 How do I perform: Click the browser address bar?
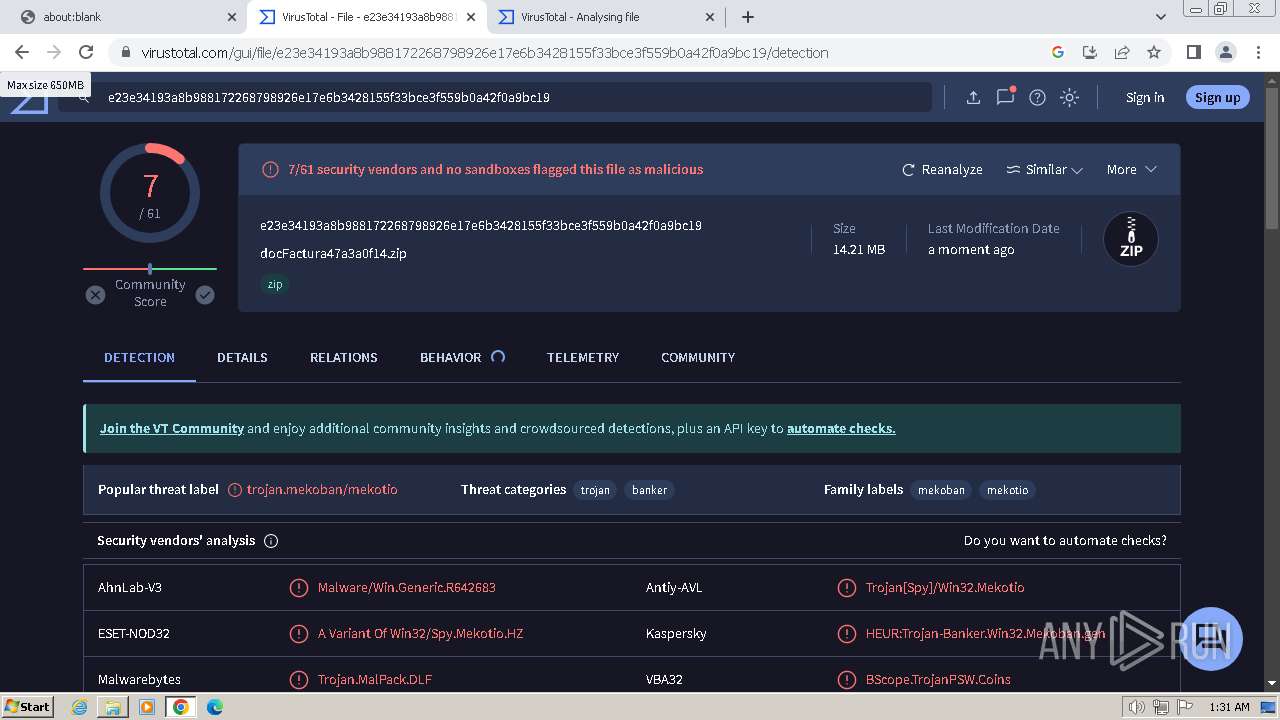coord(580,52)
